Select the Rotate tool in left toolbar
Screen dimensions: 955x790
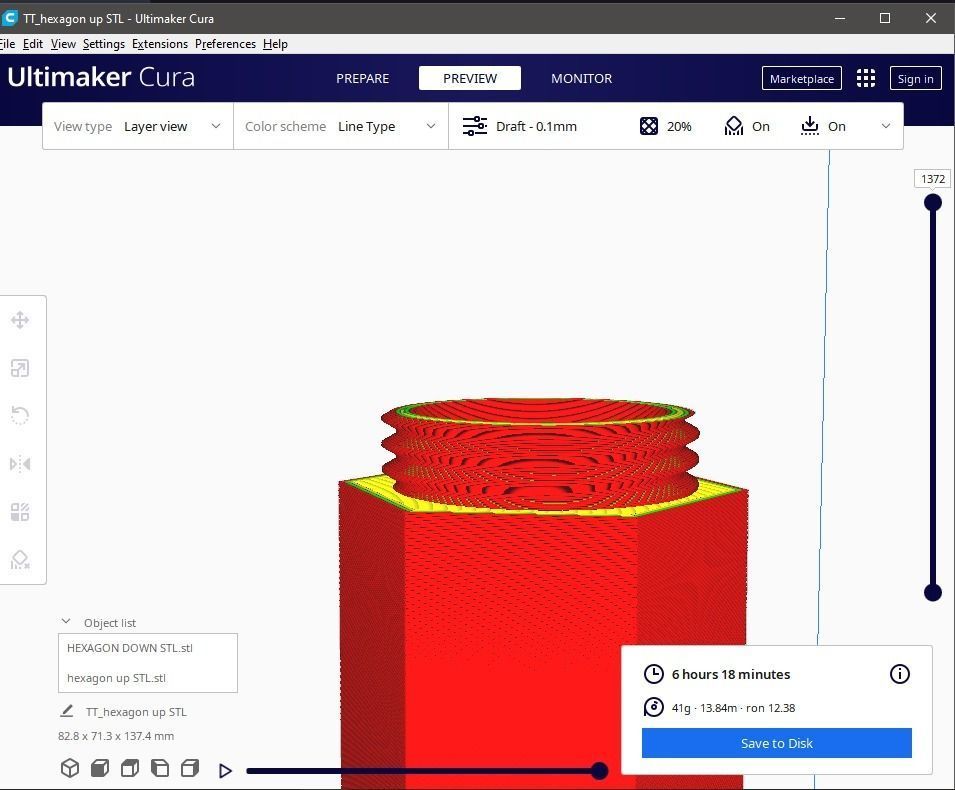click(x=19, y=416)
